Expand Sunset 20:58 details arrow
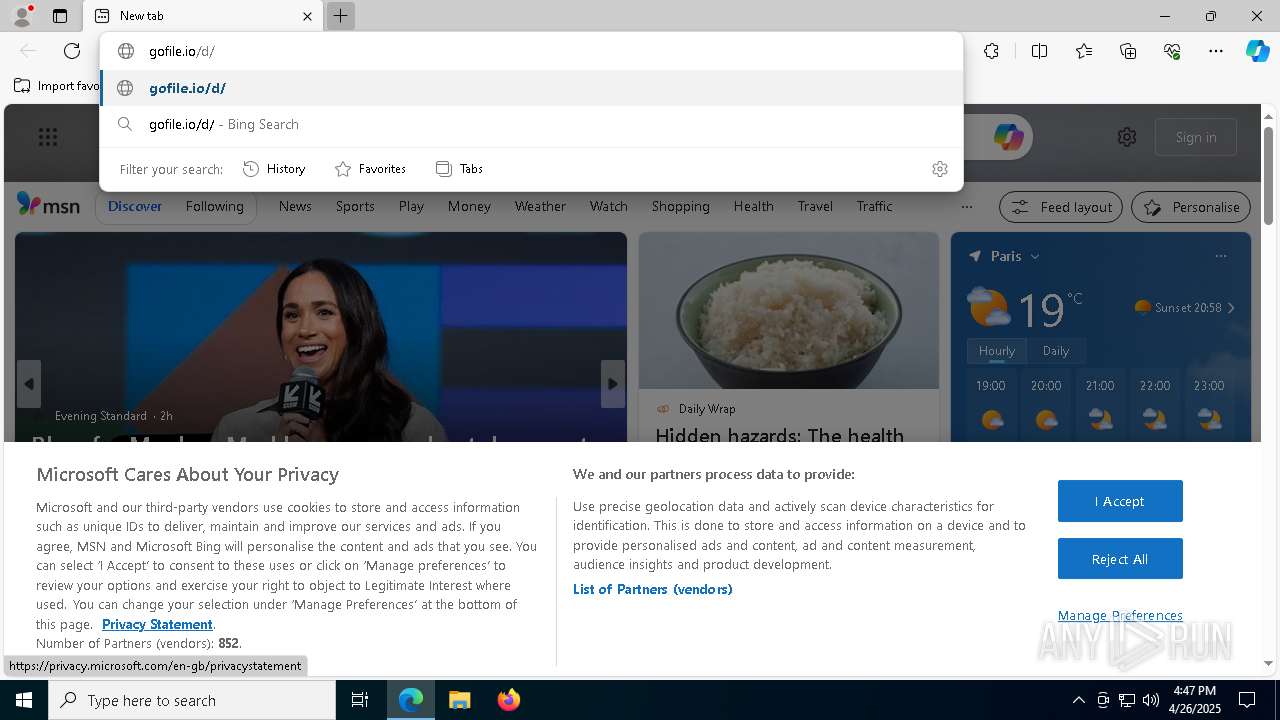The width and height of the screenshot is (1280, 720). click(x=1231, y=308)
